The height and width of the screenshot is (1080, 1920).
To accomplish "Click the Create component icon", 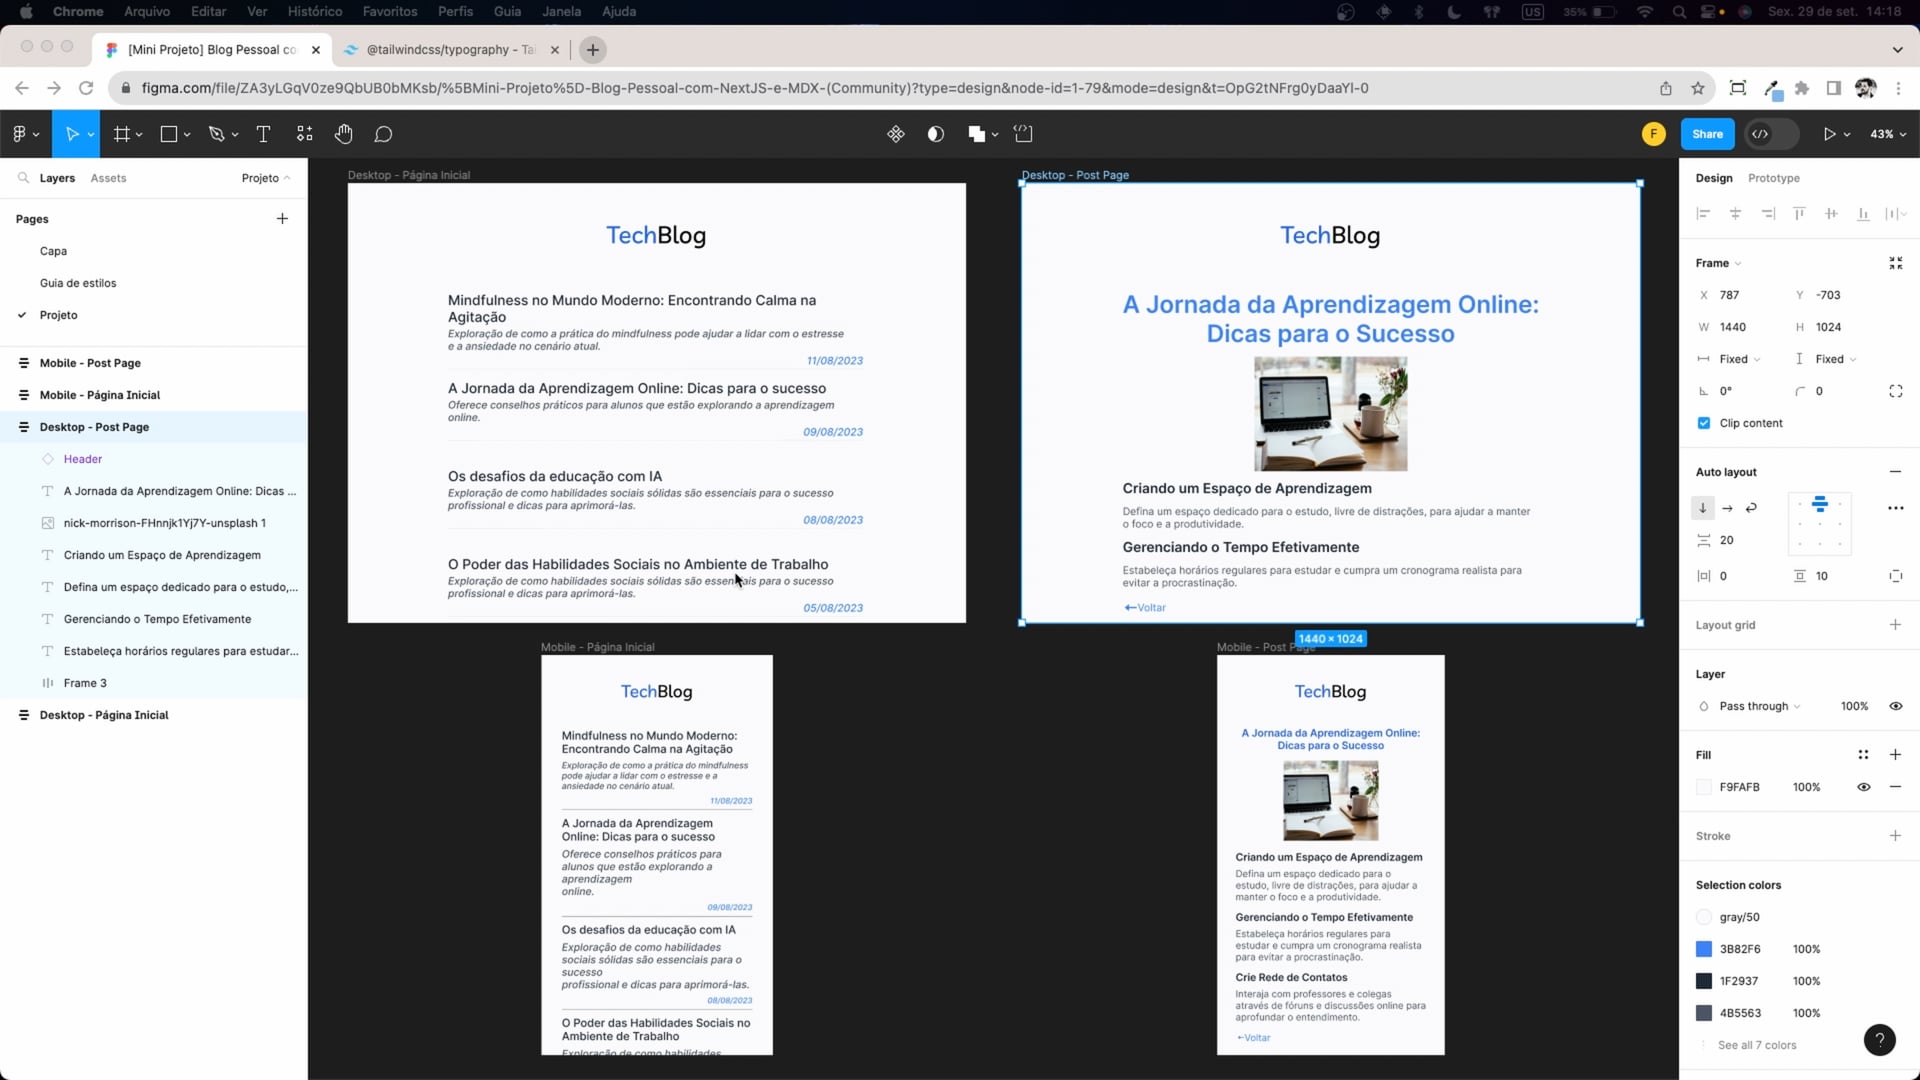I will tap(896, 134).
